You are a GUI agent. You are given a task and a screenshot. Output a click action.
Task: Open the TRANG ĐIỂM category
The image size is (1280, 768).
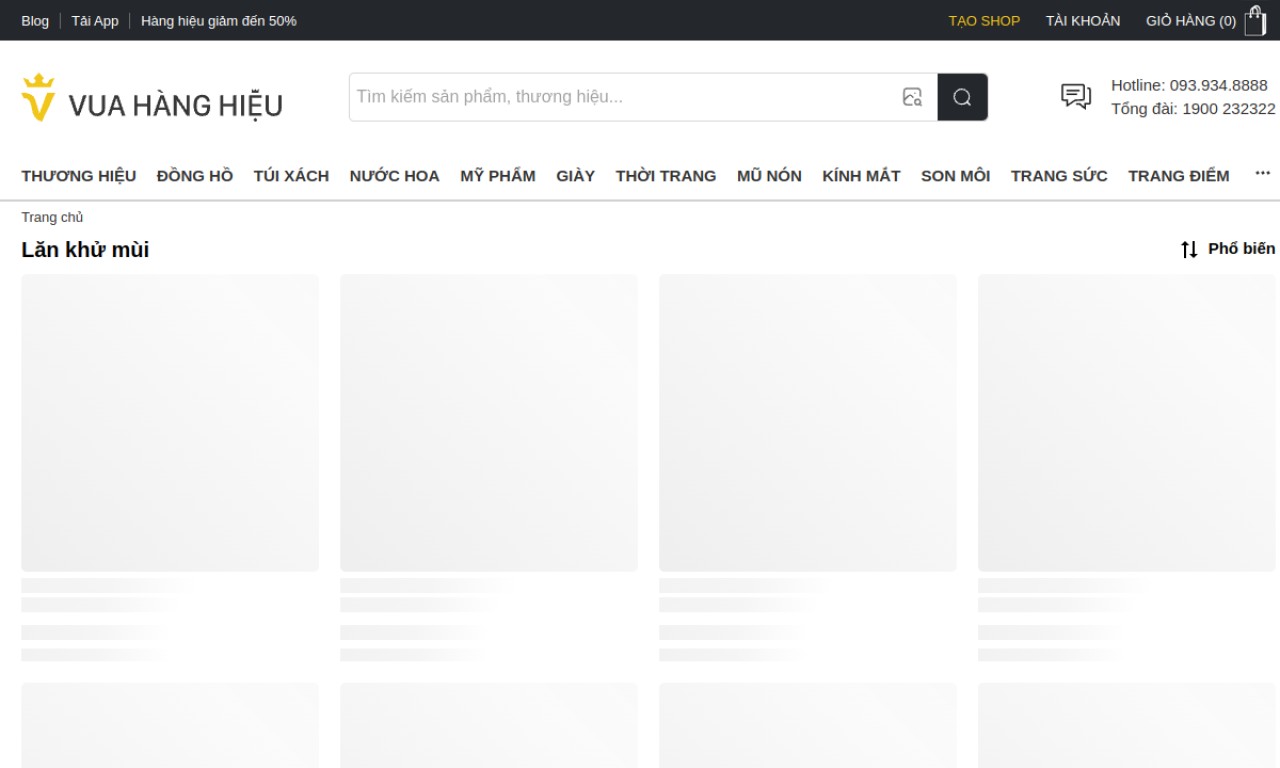tap(1179, 176)
